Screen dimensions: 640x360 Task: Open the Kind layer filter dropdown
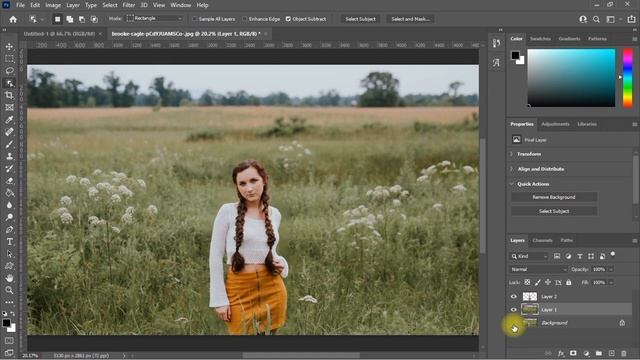[x=529, y=256]
